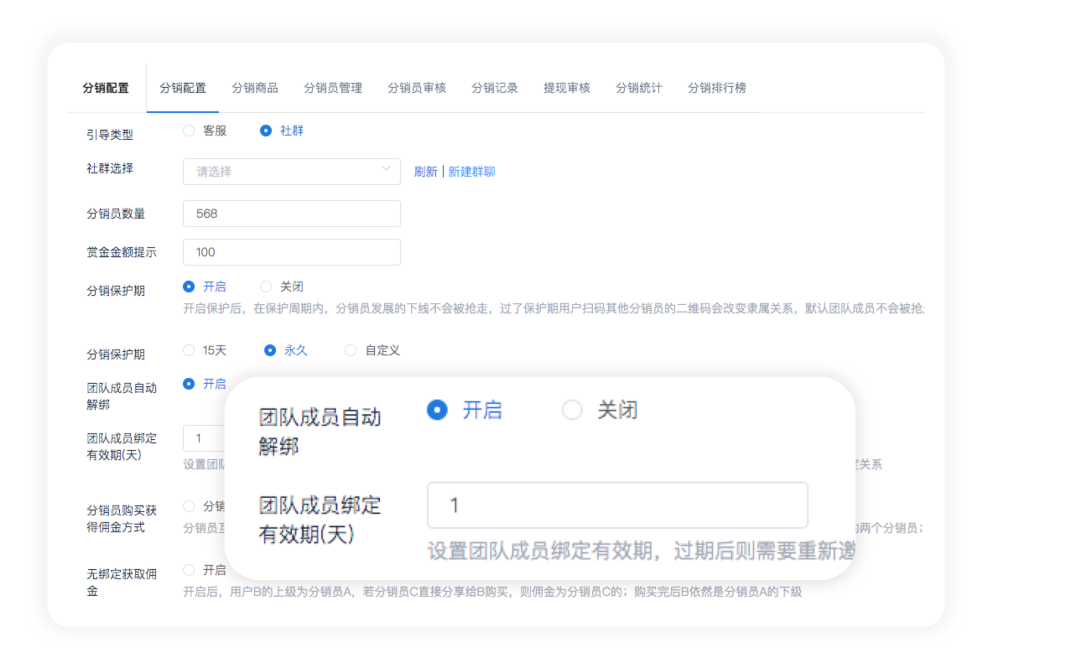Image resolution: width=1080 pixels, height=672 pixels.
Task: Click the 团队成员绑定有效期 input in the popup
Action: pyautogui.click(x=617, y=505)
